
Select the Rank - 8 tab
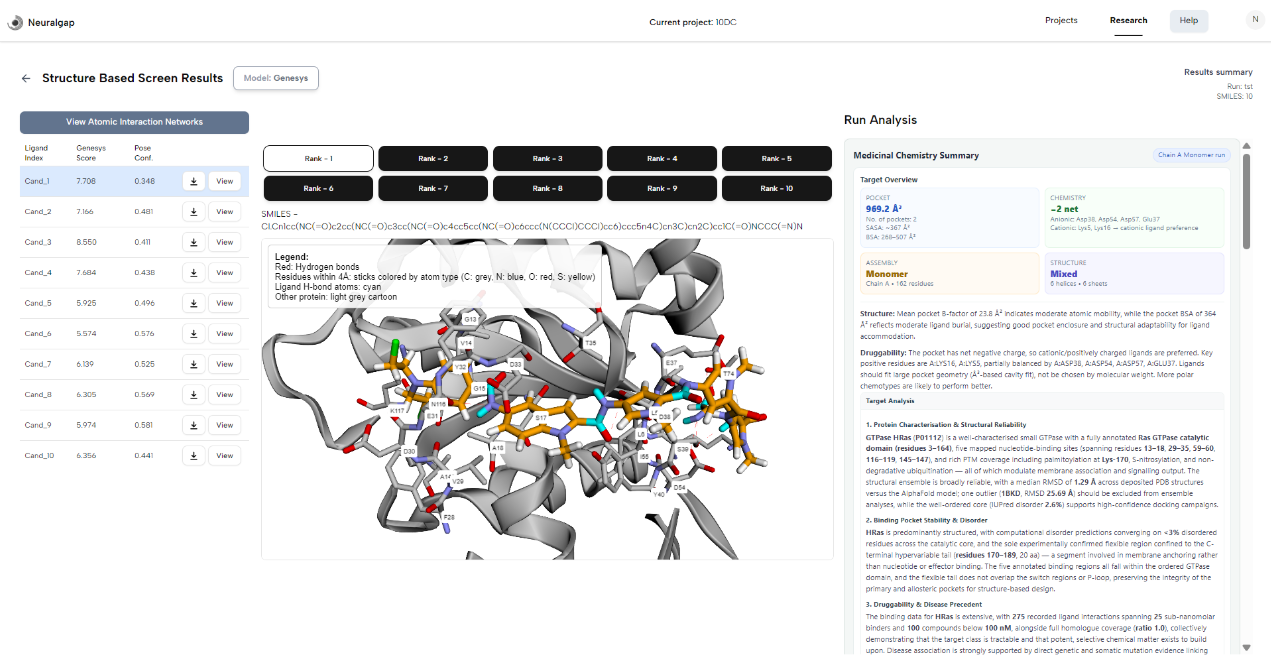(x=547, y=188)
